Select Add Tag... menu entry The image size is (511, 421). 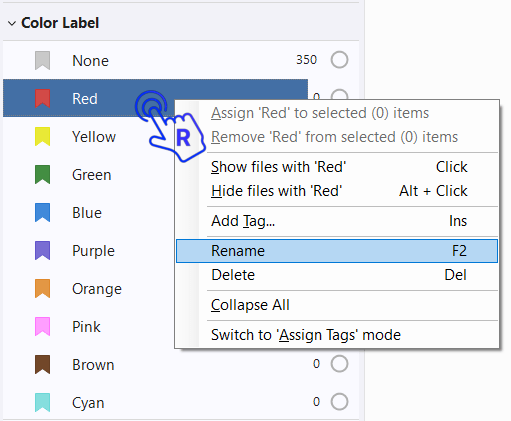pos(337,221)
